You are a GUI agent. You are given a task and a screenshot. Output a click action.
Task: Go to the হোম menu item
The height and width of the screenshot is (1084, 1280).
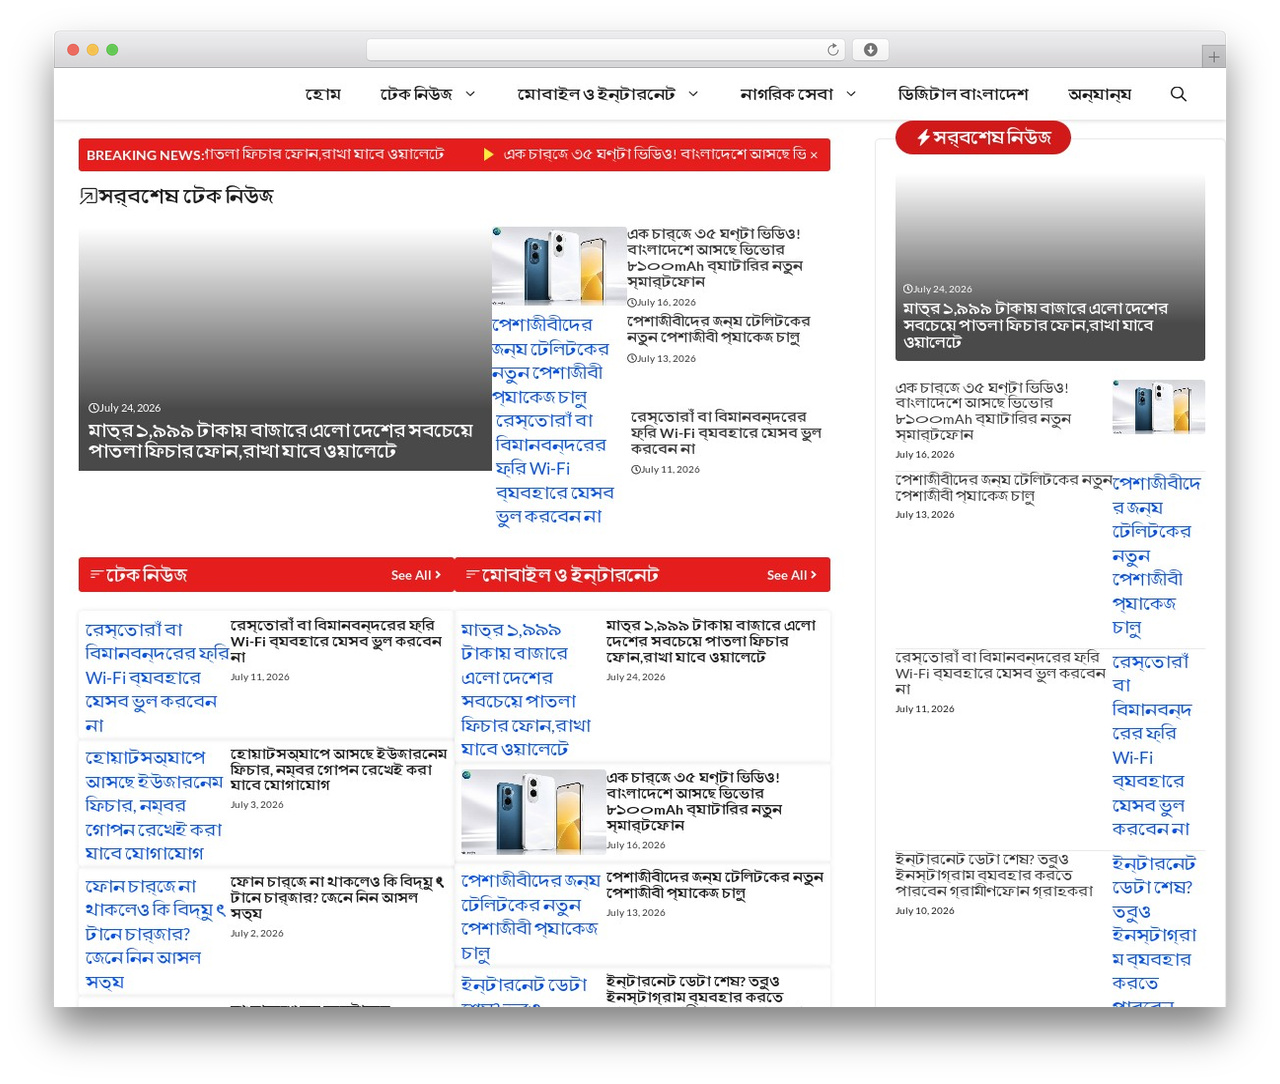(x=323, y=94)
